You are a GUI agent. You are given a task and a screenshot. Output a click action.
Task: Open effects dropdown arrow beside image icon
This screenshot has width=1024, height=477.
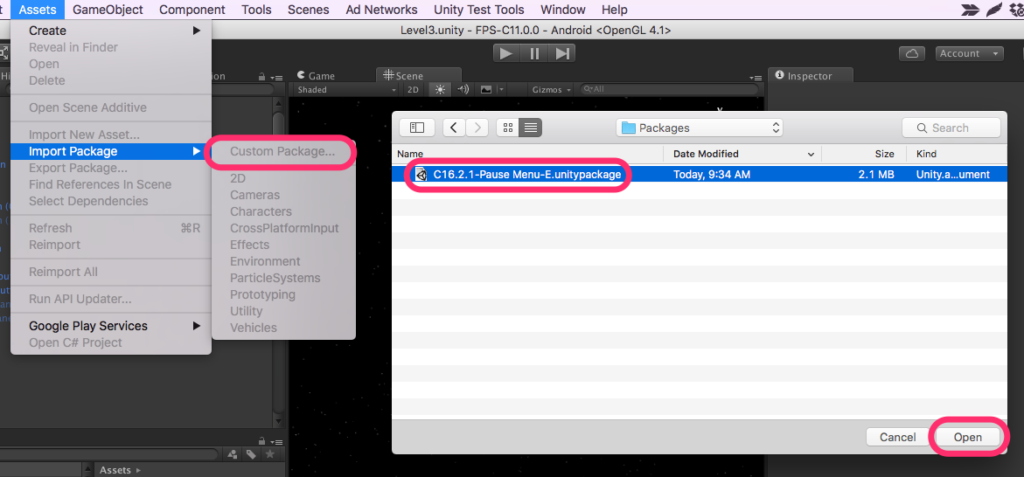pos(501,90)
